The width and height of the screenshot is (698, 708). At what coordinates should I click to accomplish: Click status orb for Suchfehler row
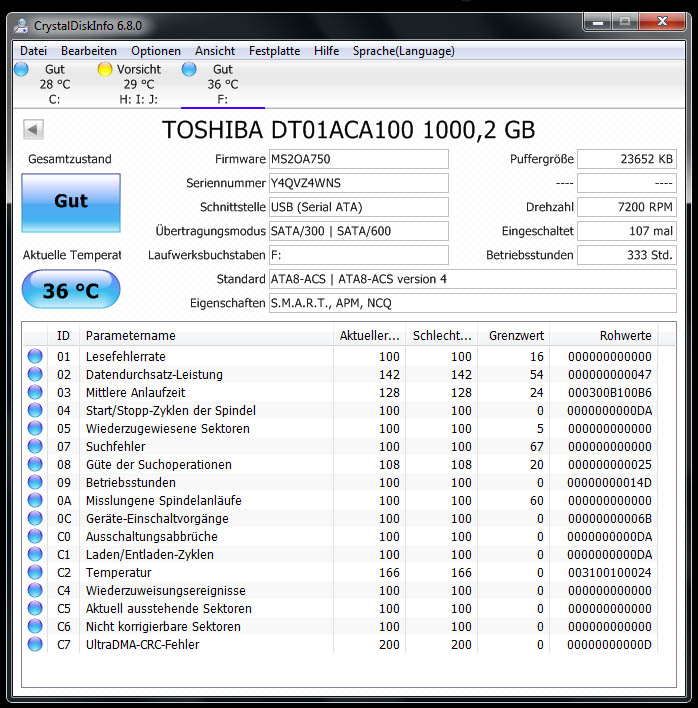[35, 447]
